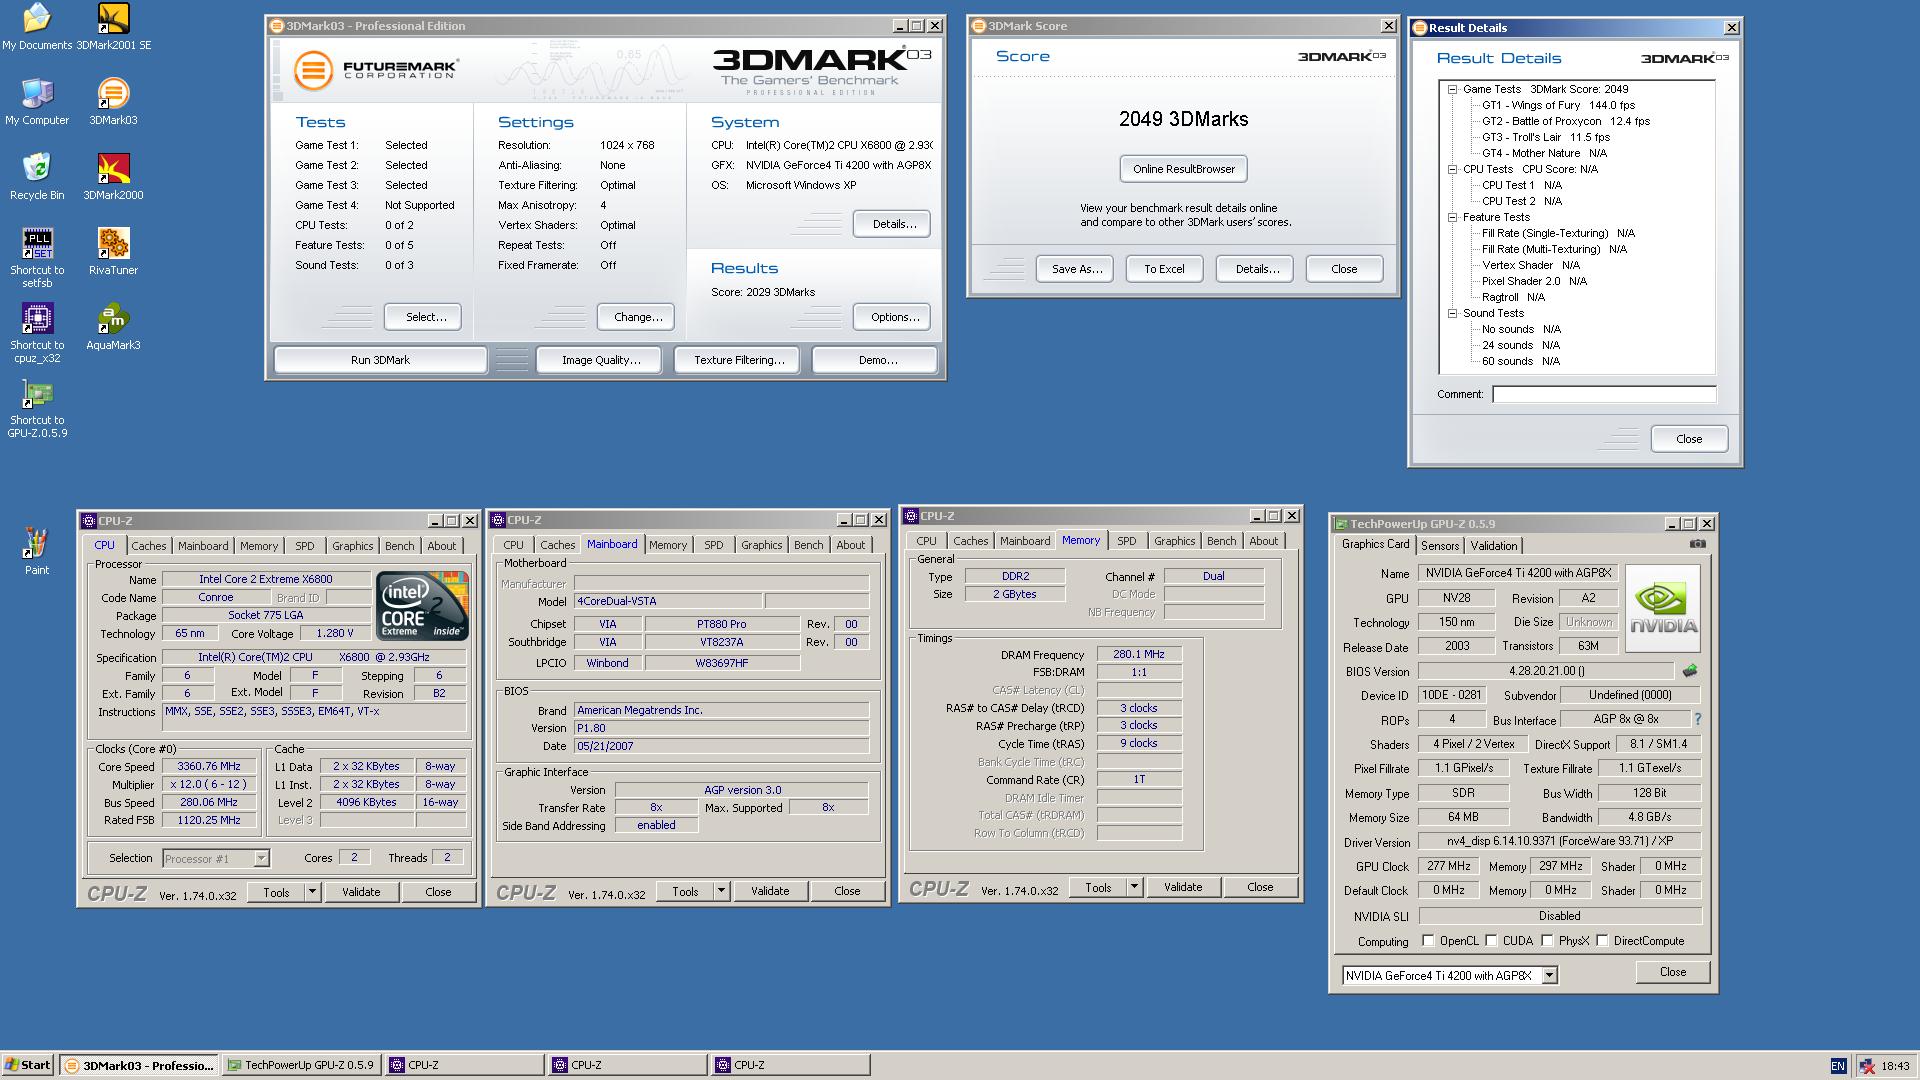The image size is (1920, 1080).
Task: Switch to Caches tab in CPU-Z CPU window
Action: (x=149, y=546)
